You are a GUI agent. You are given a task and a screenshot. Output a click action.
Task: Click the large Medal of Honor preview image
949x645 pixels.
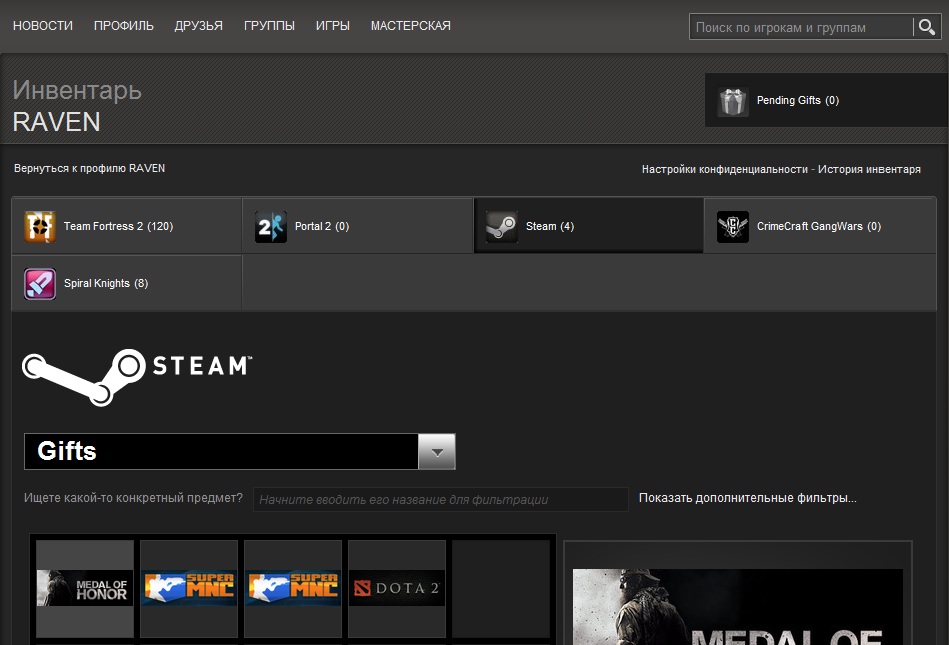tap(738, 607)
